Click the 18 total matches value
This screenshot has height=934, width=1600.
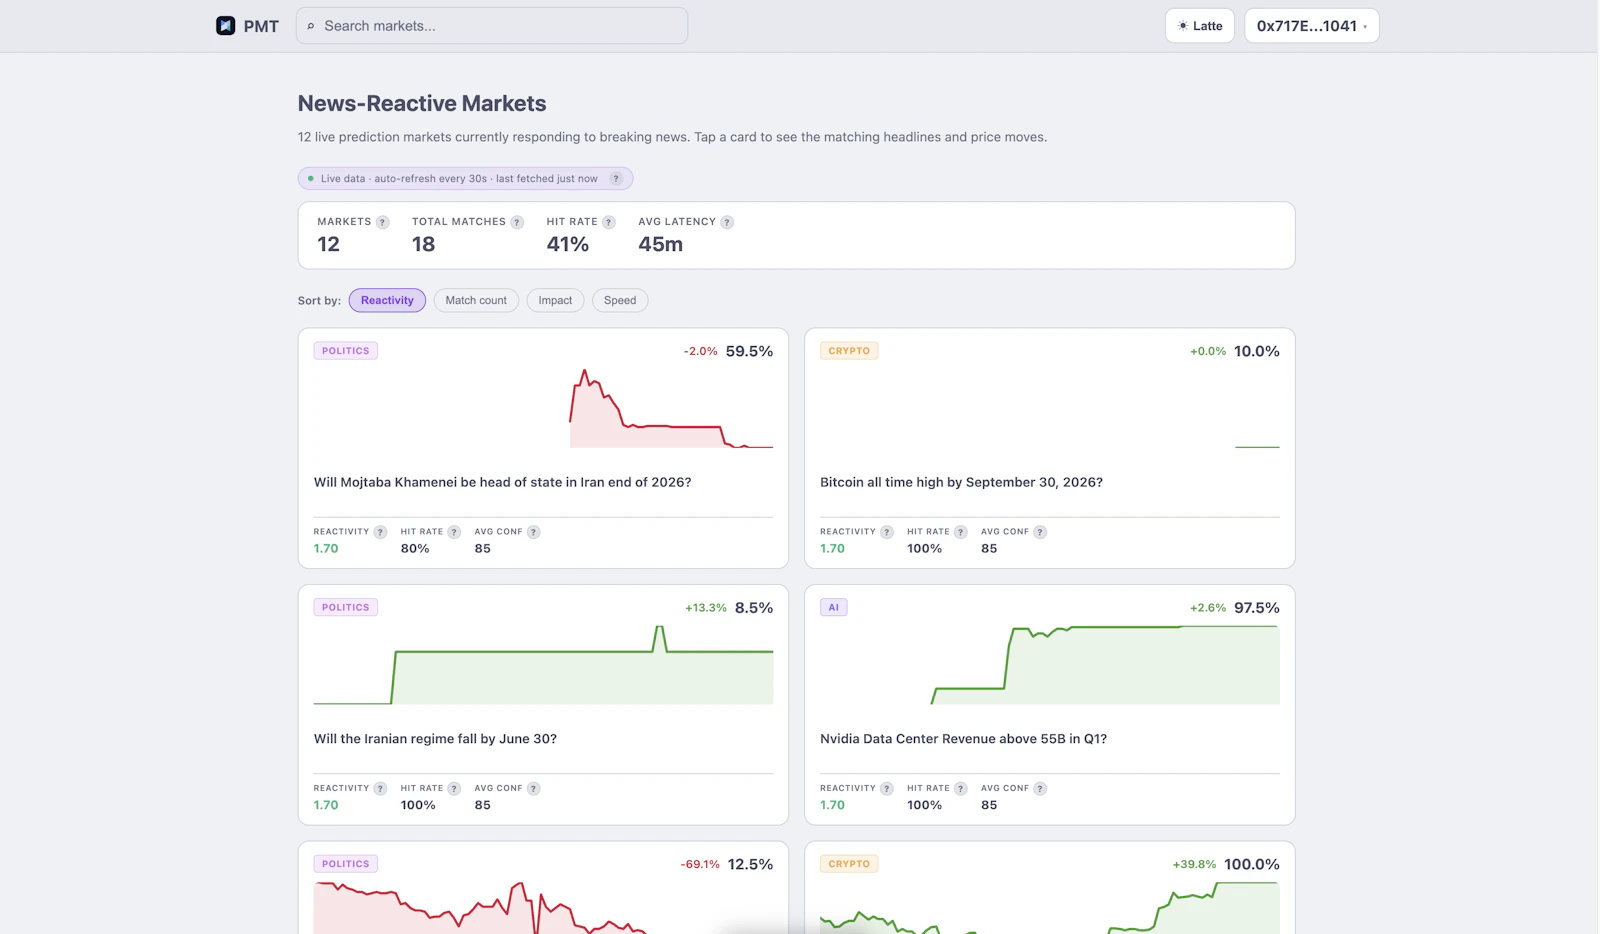pos(424,244)
